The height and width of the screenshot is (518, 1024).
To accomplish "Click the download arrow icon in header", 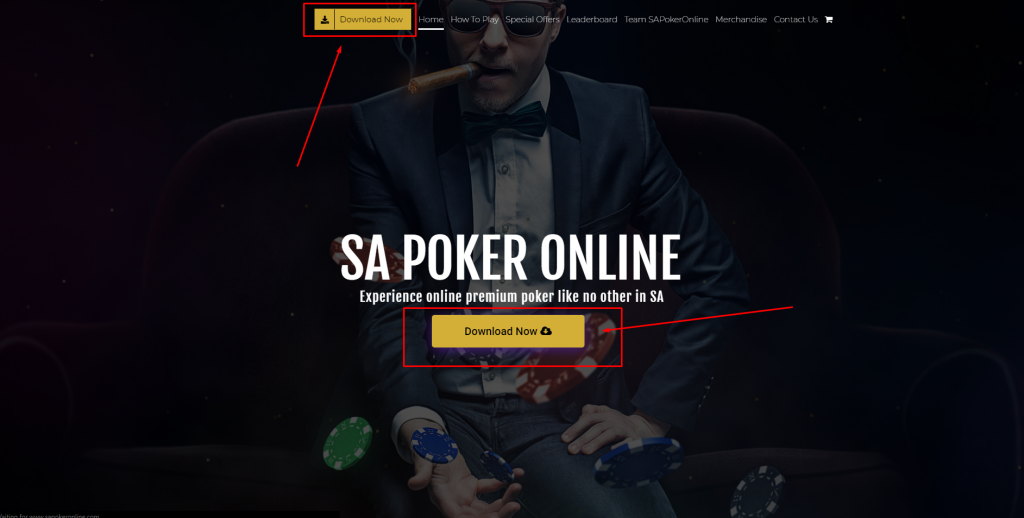I will click(x=325, y=20).
